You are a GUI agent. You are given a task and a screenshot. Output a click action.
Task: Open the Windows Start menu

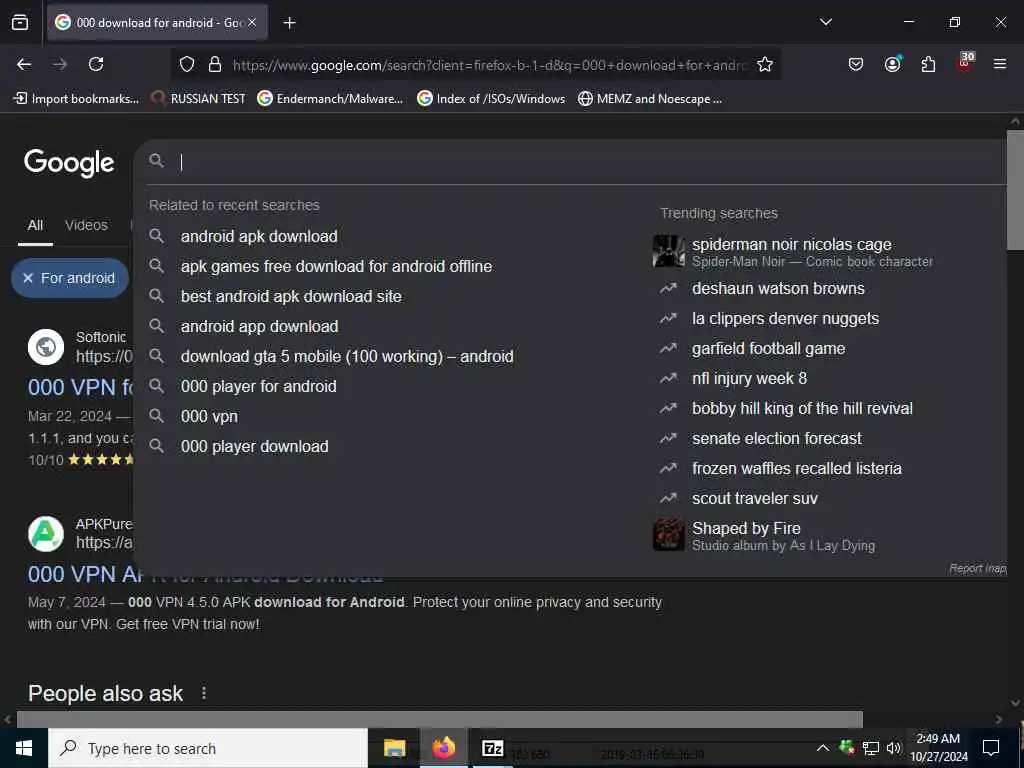(x=24, y=748)
